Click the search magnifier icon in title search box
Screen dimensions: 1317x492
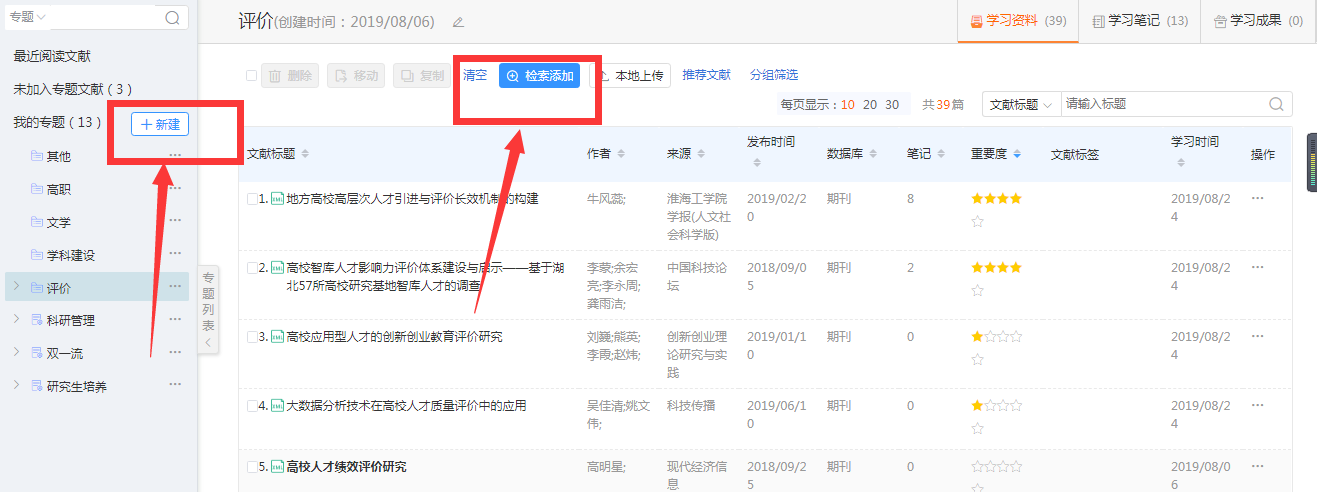tap(1276, 104)
